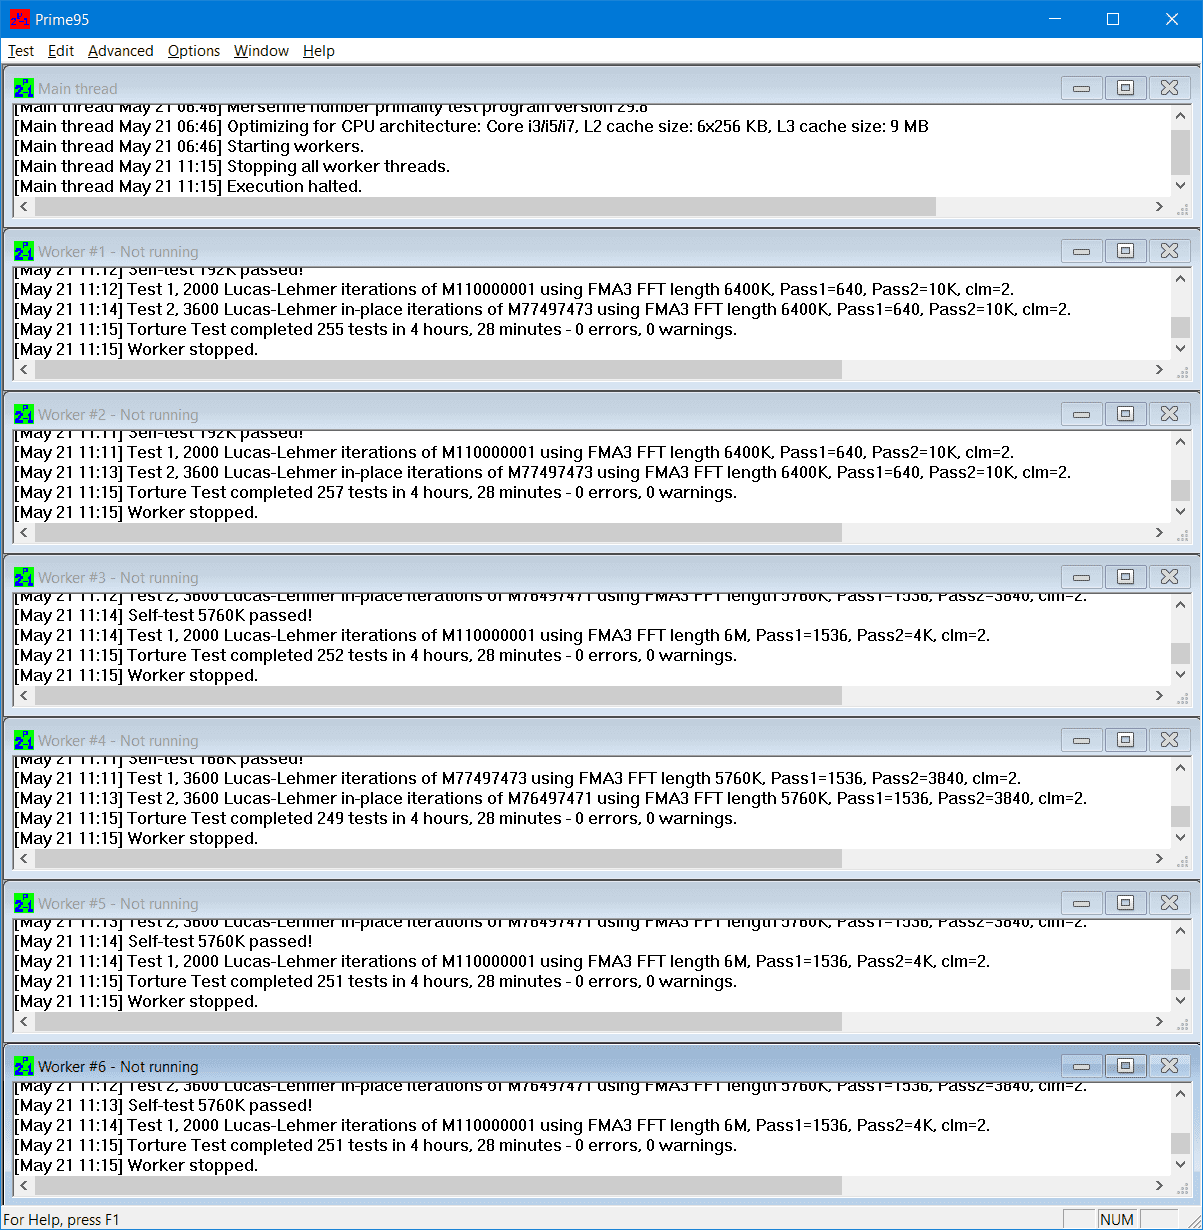
Task: Click the Main thread horizontal scroll-right arrow
Action: 1160,207
